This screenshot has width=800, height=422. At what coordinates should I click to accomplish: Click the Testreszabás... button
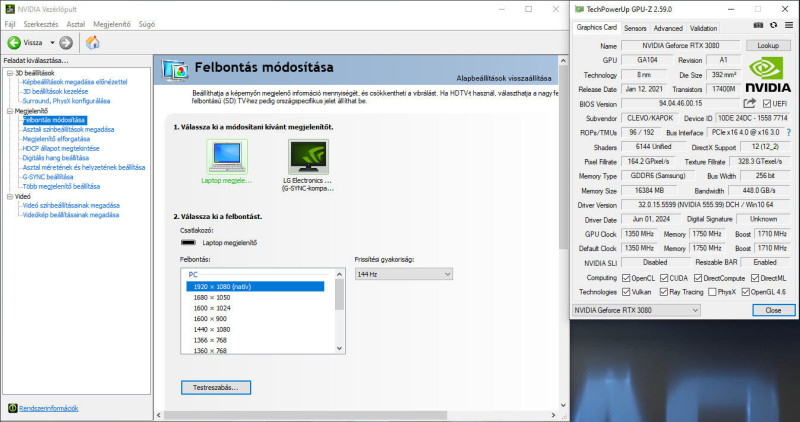point(216,388)
